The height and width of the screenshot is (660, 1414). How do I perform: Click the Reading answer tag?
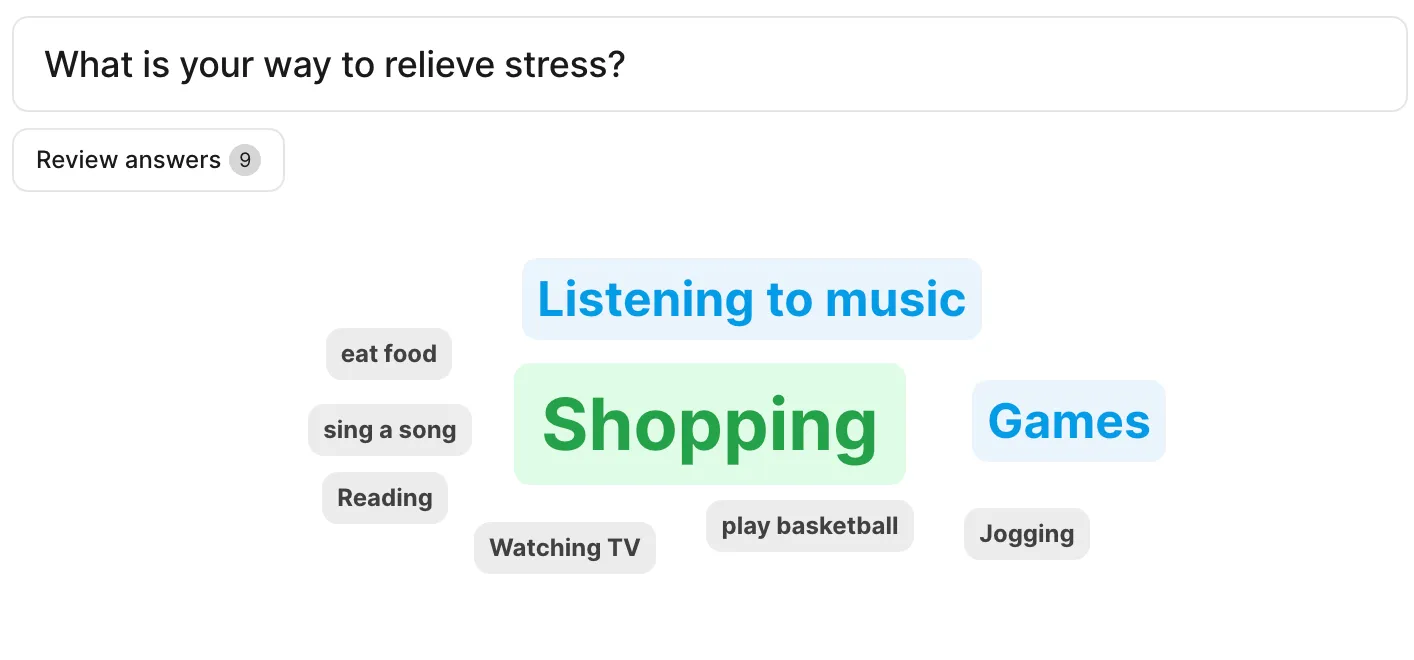[x=385, y=498]
